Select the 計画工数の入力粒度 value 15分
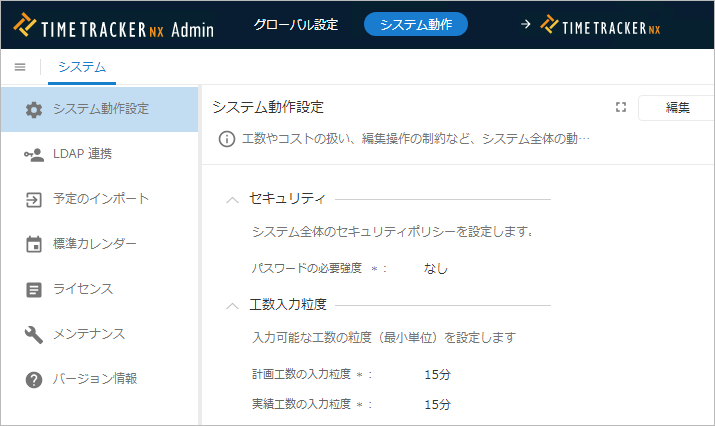715x426 pixels. tap(437, 375)
